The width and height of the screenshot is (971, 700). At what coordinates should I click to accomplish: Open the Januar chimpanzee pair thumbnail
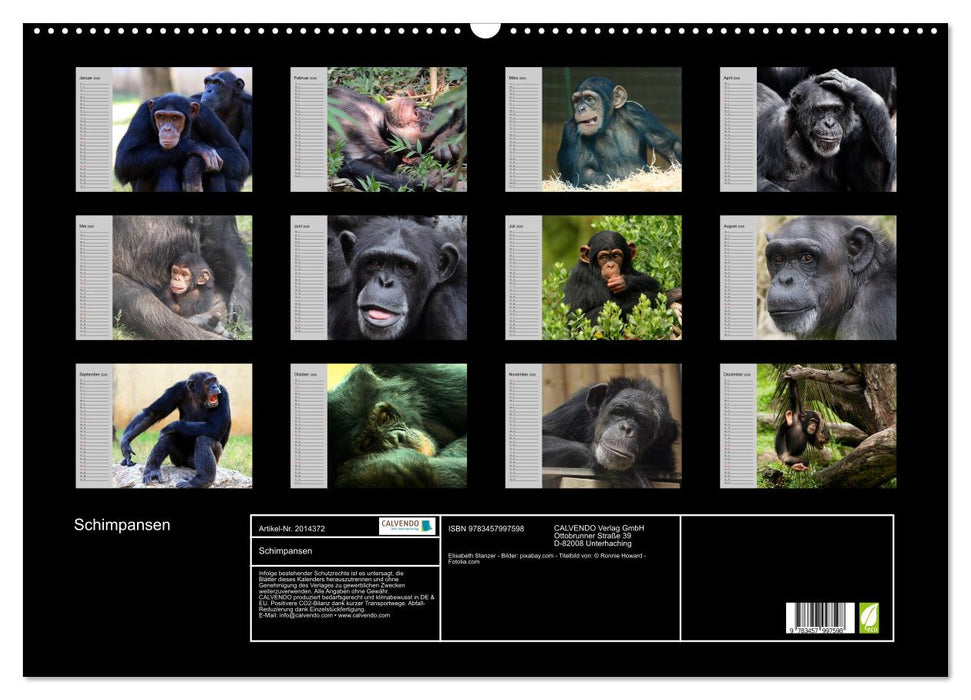point(181,130)
